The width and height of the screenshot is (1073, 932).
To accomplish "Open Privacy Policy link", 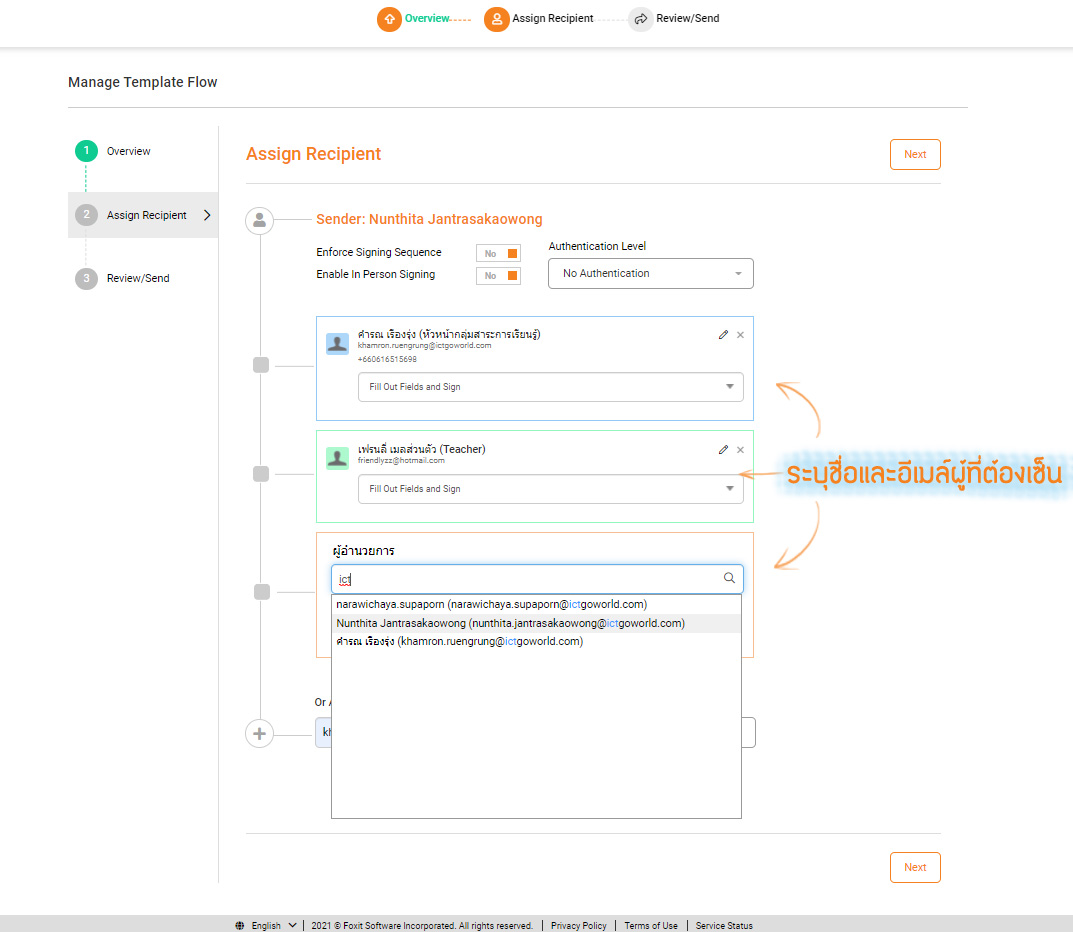I will click(579, 925).
